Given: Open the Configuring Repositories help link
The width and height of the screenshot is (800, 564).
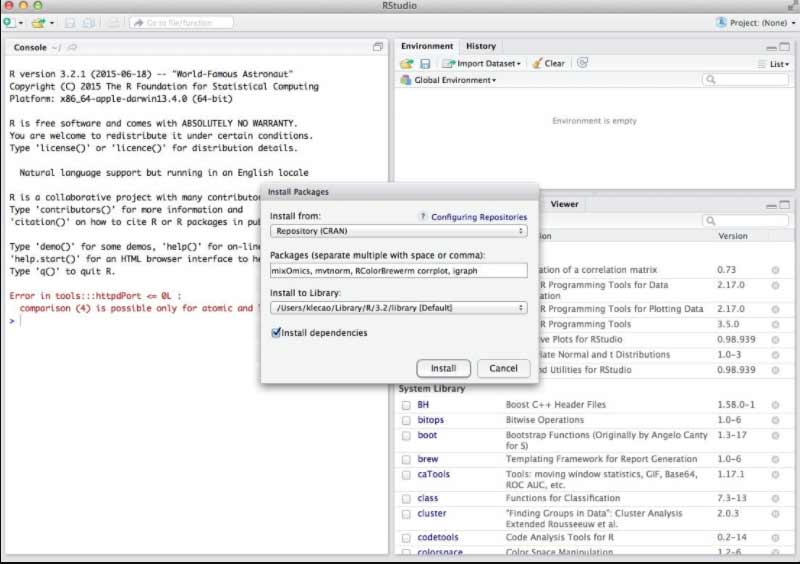Looking at the screenshot, I should (x=479, y=217).
